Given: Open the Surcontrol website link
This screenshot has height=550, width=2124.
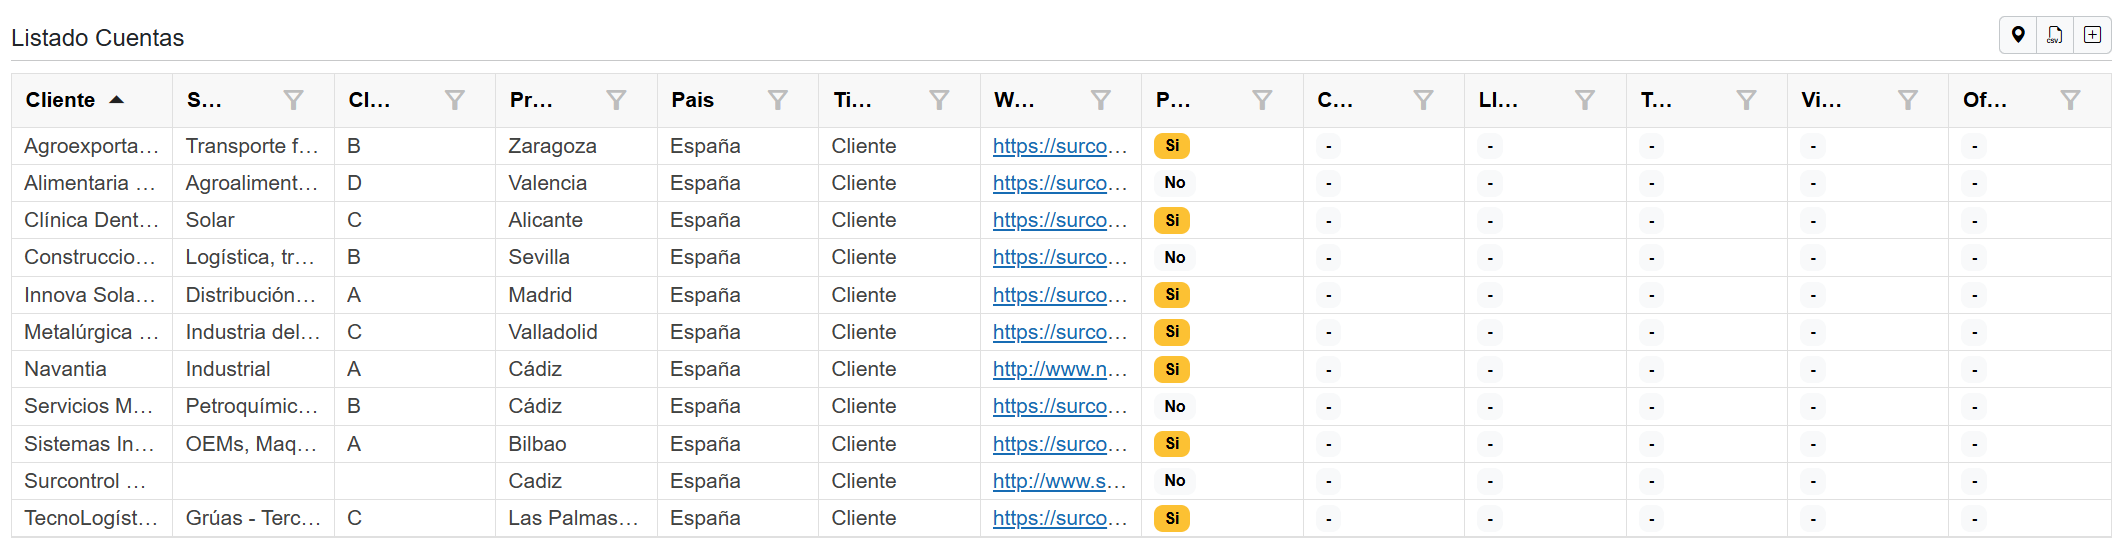Looking at the screenshot, I should tap(1059, 481).
